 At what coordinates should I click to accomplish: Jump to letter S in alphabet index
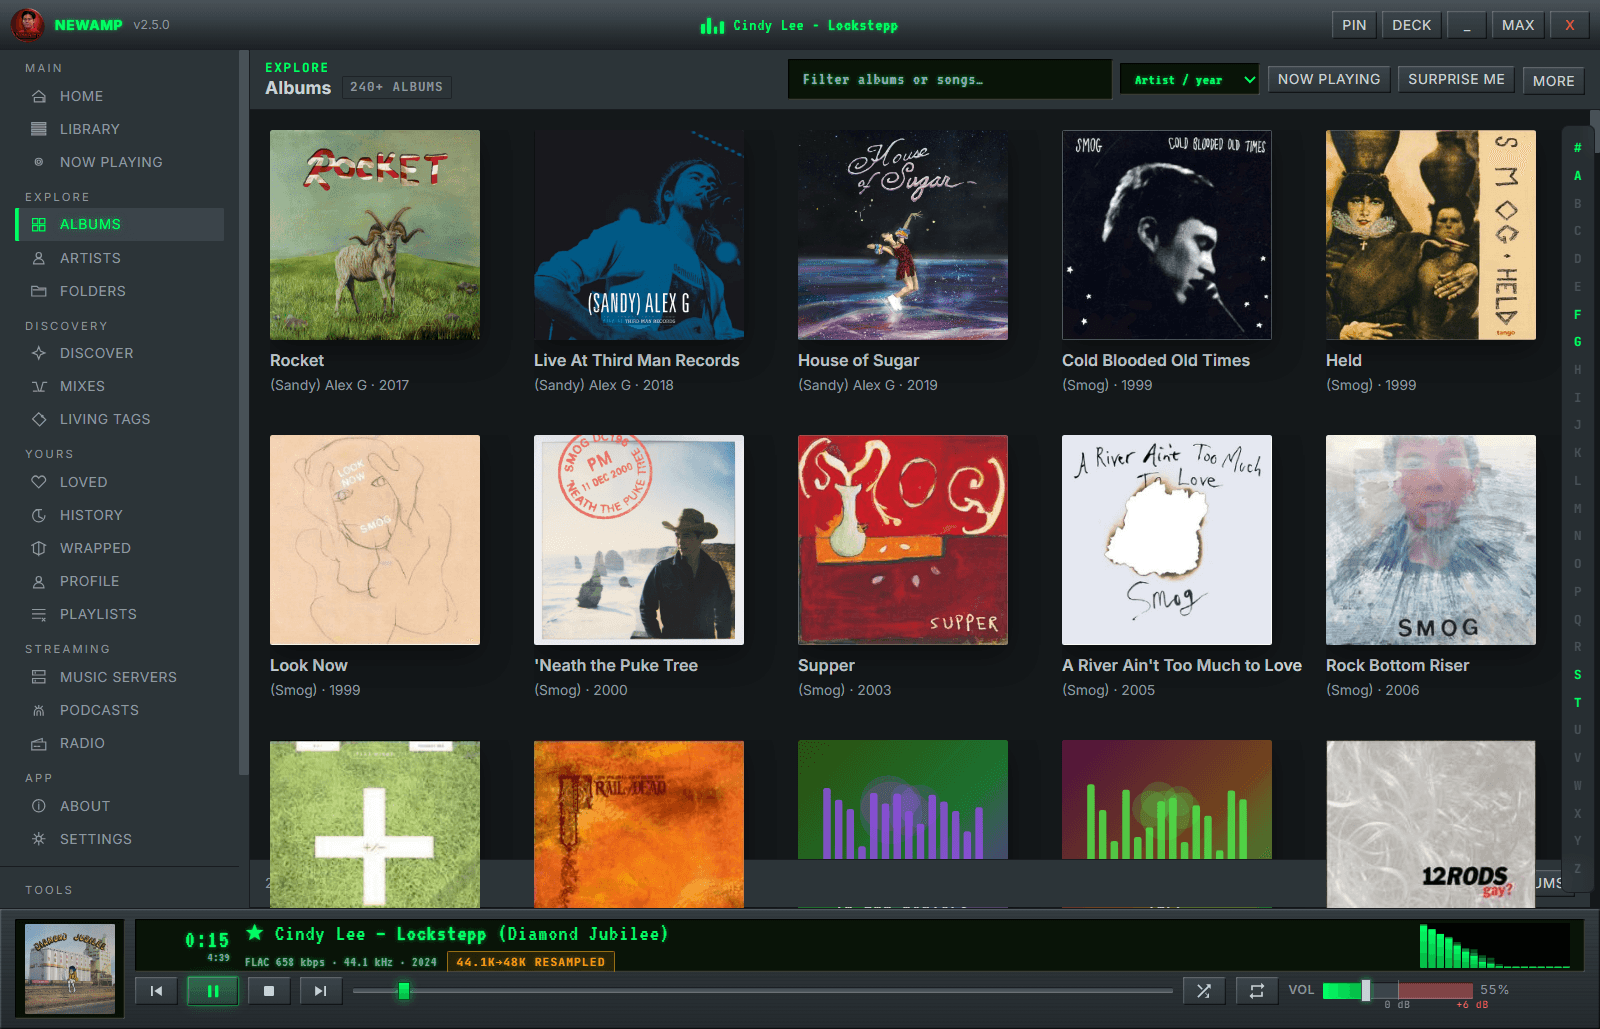click(x=1578, y=675)
